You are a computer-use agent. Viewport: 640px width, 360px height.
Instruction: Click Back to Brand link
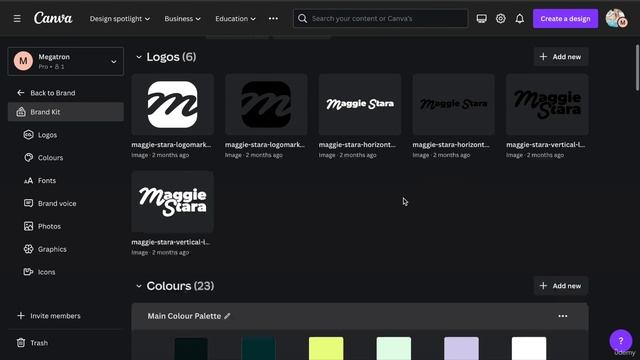click(53, 93)
